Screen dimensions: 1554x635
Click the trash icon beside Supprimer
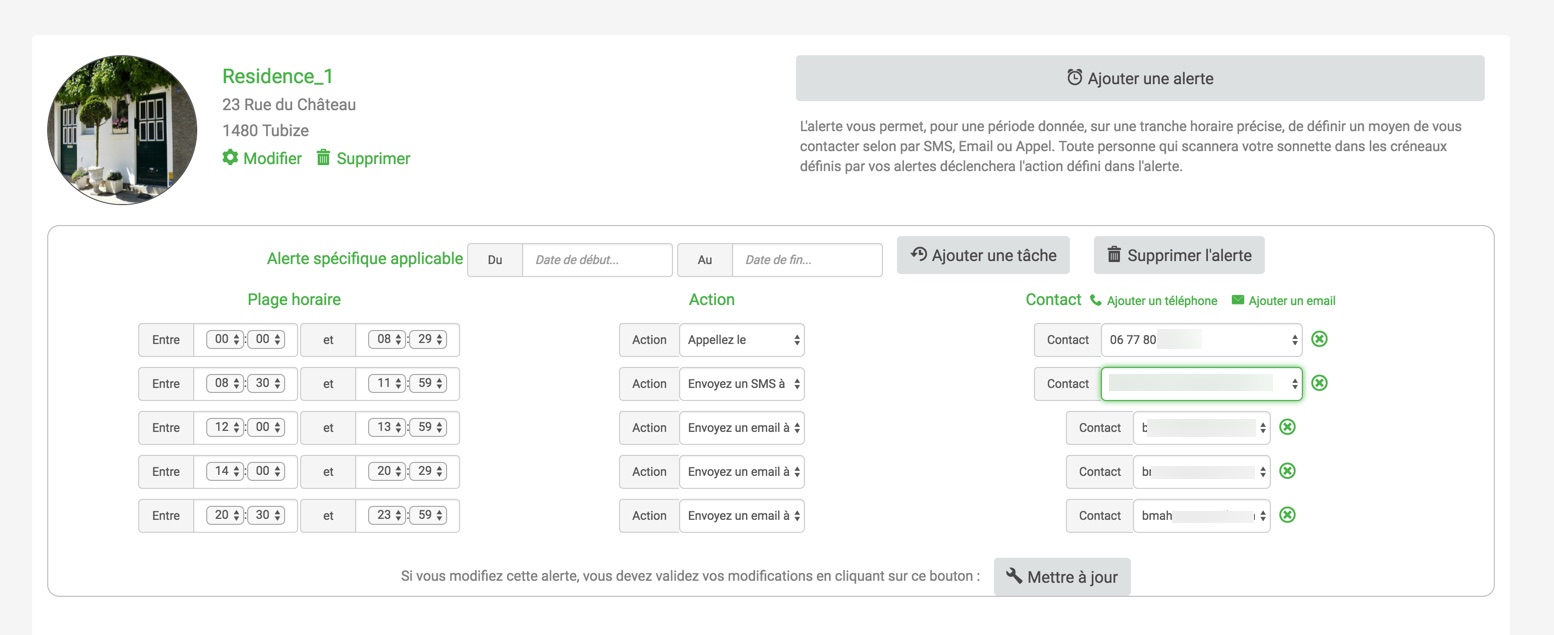(x=323, y=158)
